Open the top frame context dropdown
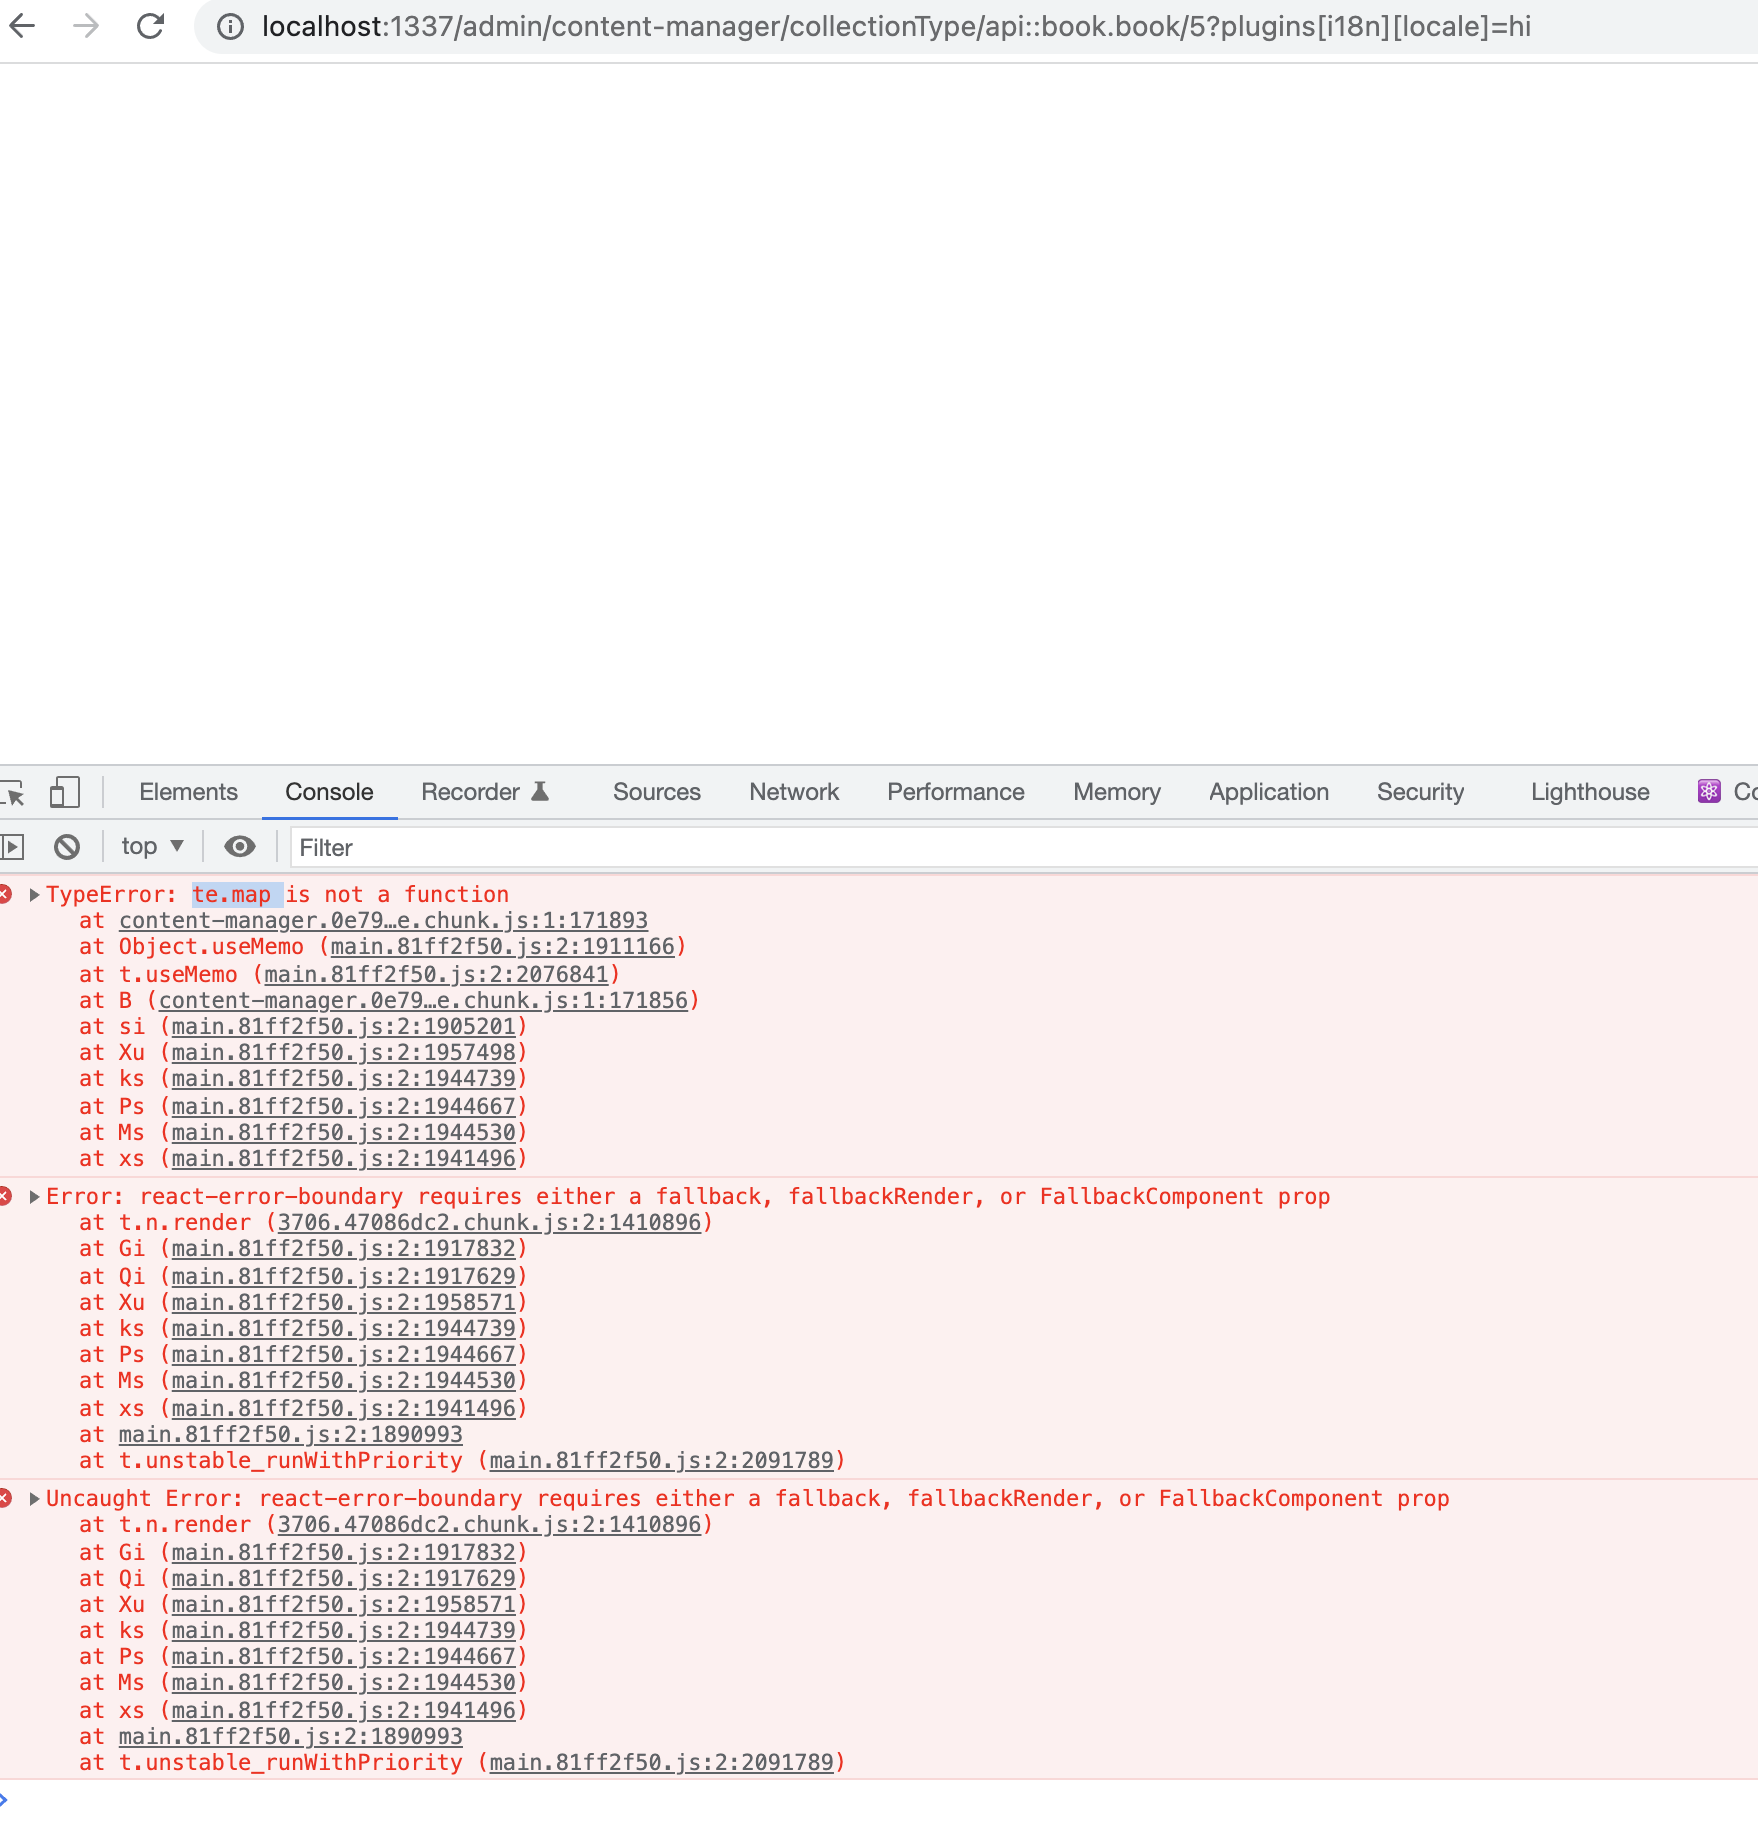1758x1834 pixels. pos(152,846)
